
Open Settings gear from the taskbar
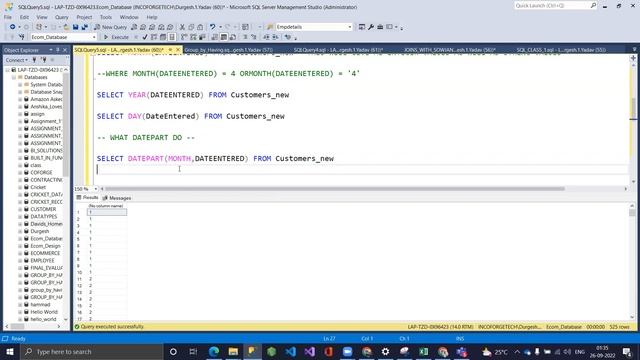[x=385, y=351]
